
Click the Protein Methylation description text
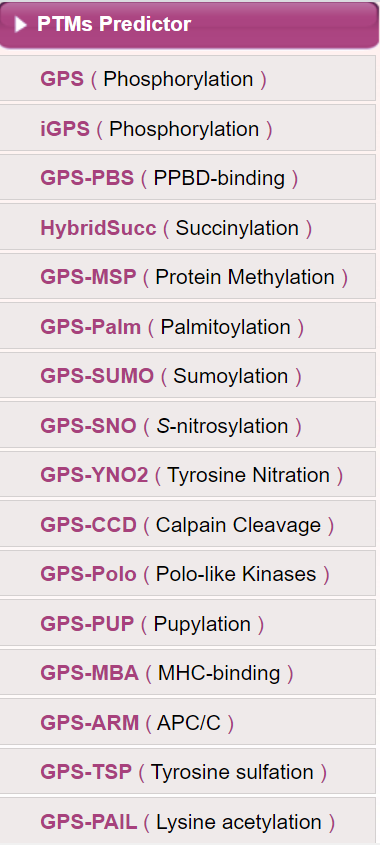click(x=245, y=277)
